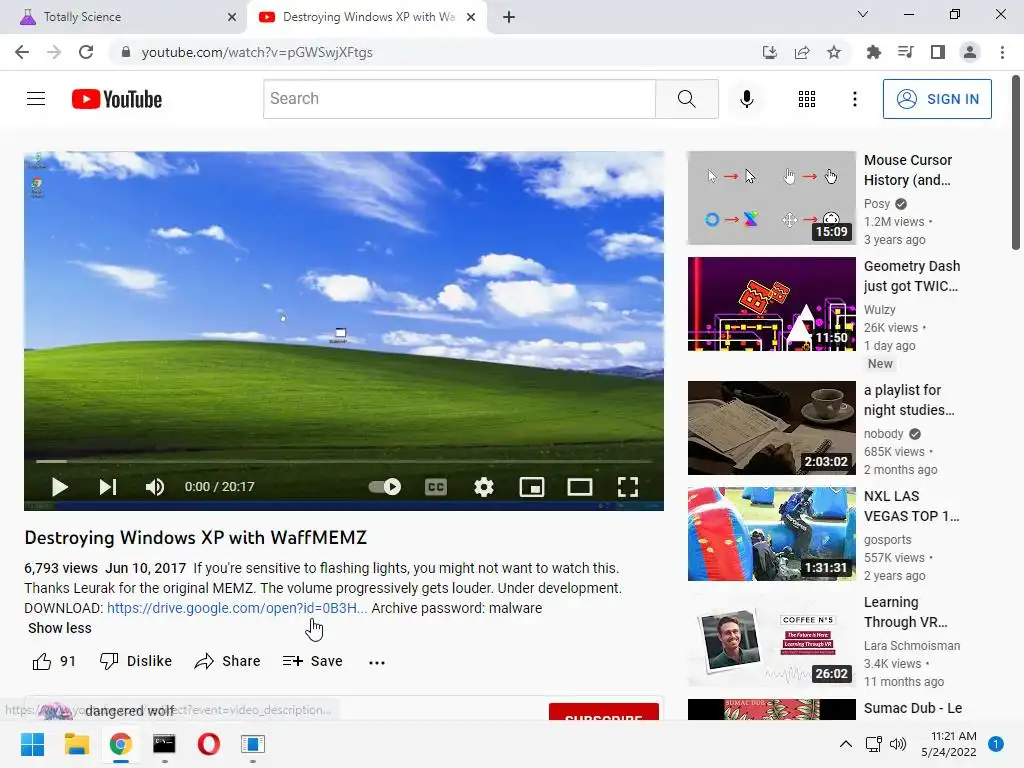Screen dimensions: 1024x768
Task: Click the SIGN IN button
Action: pyautogui.click(x=937, y=99)
